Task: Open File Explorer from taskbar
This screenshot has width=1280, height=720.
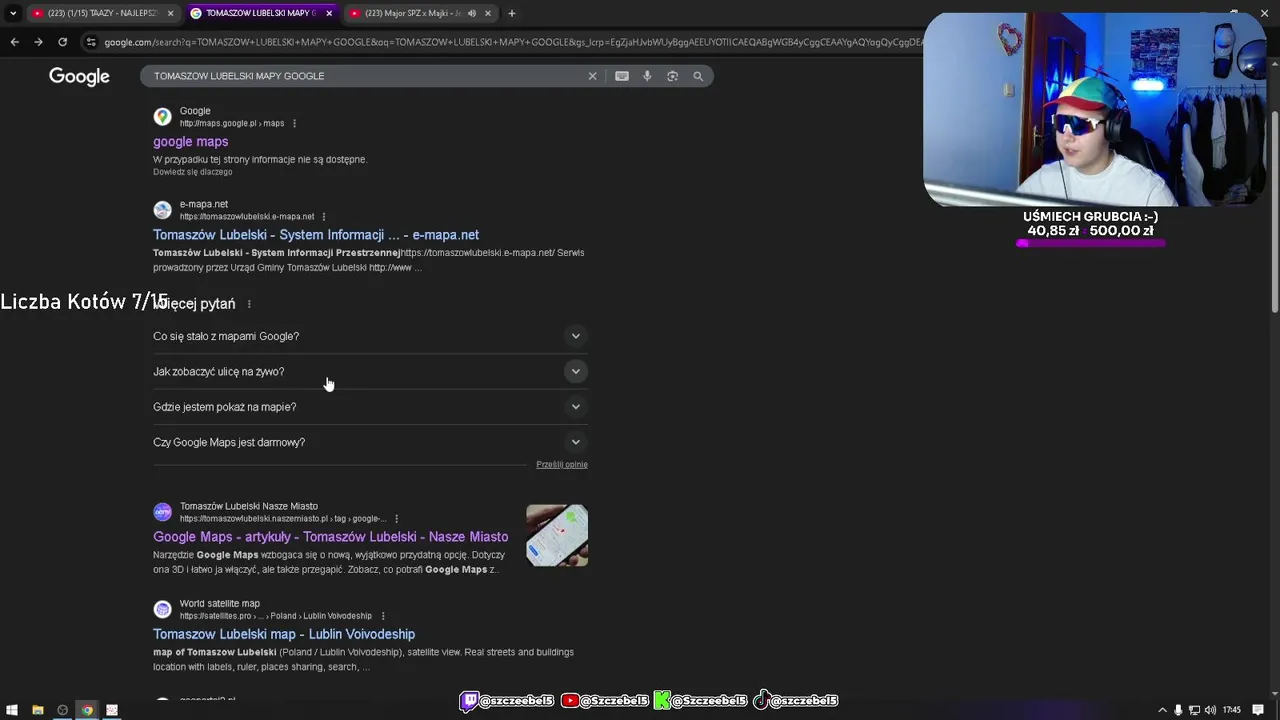Action: (37, 710)
